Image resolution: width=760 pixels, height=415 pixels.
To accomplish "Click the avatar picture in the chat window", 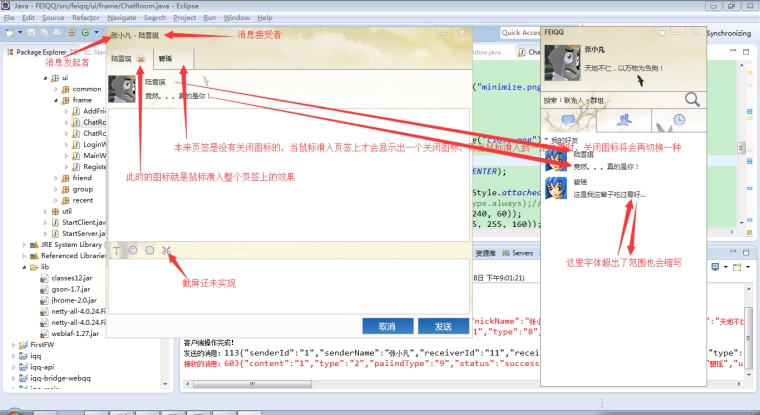I will pos(122,89).
